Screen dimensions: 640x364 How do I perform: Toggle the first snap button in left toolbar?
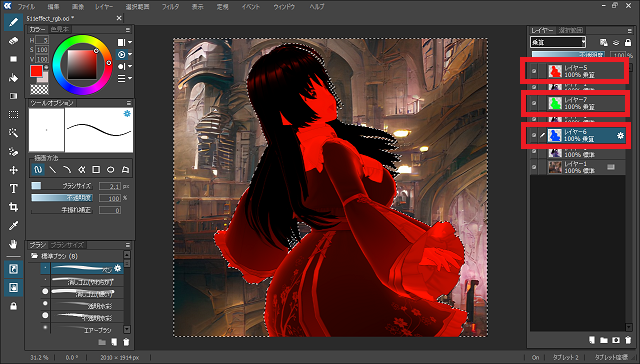tap(13, 269)
